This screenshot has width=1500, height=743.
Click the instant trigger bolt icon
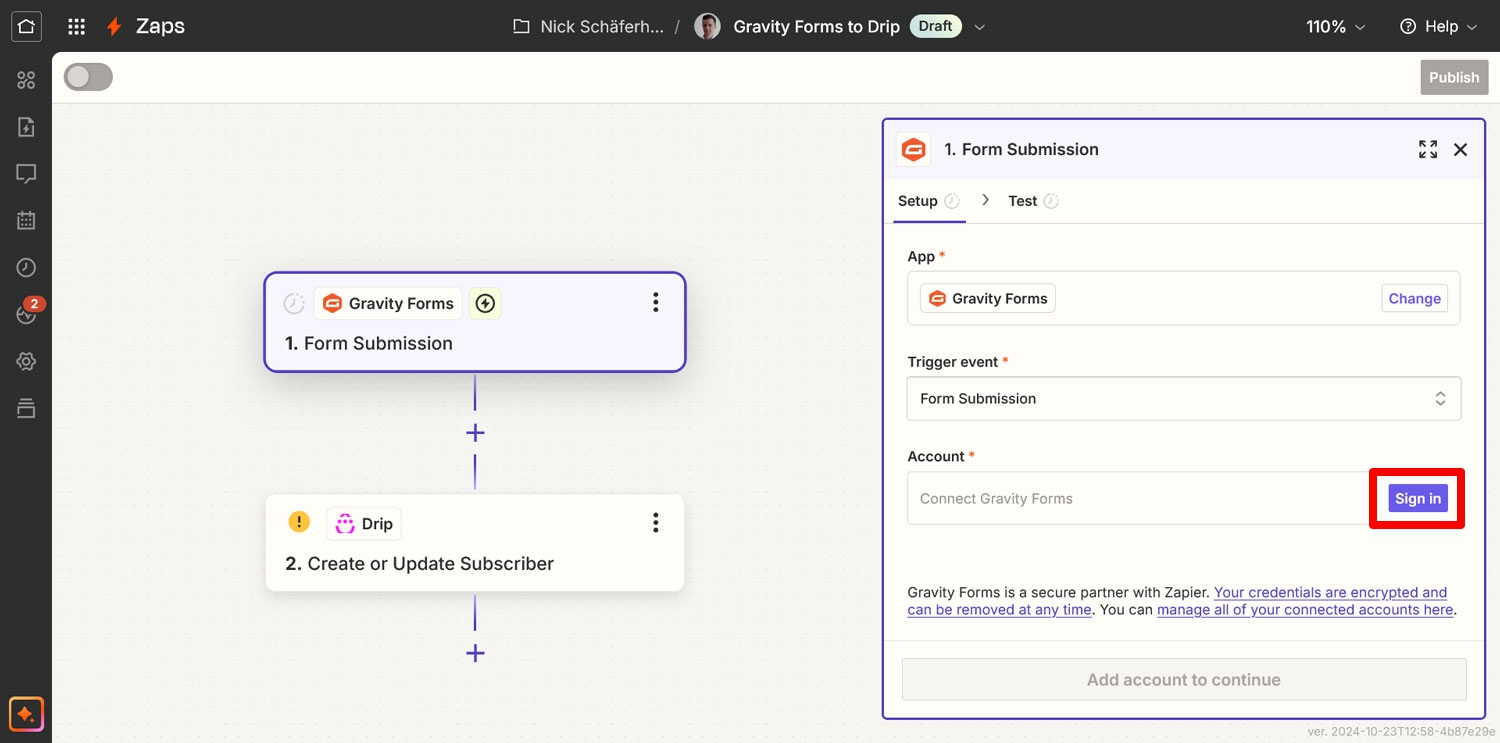[x=485, y=303]
